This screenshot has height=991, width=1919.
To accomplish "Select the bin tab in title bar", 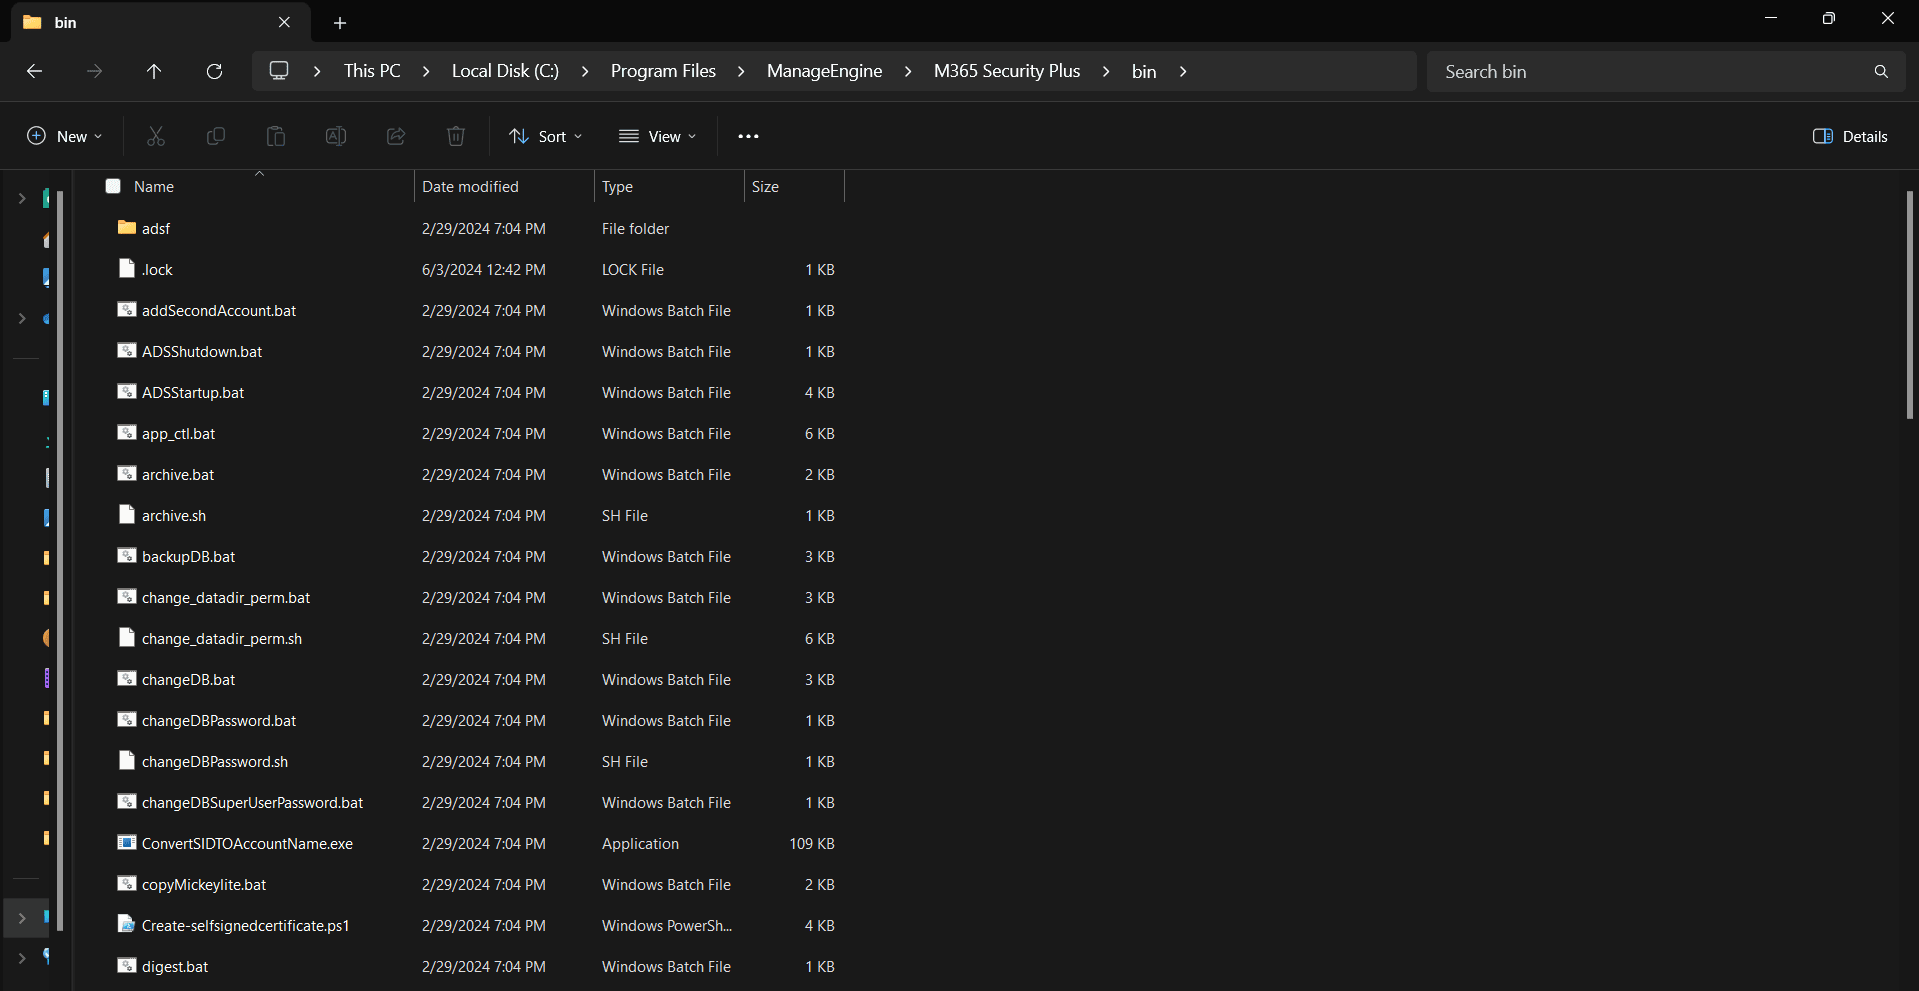I will click(x=160, y=22).
